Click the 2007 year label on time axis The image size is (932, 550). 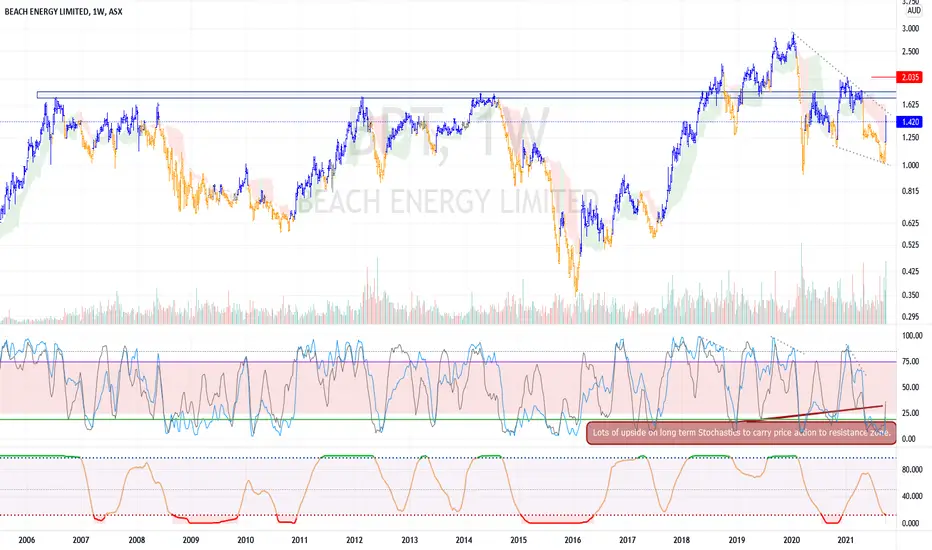[x=81, y=540]
